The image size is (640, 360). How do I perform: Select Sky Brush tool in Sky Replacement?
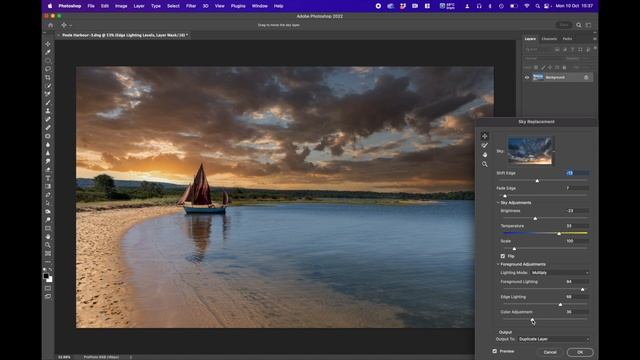point(484,145)
